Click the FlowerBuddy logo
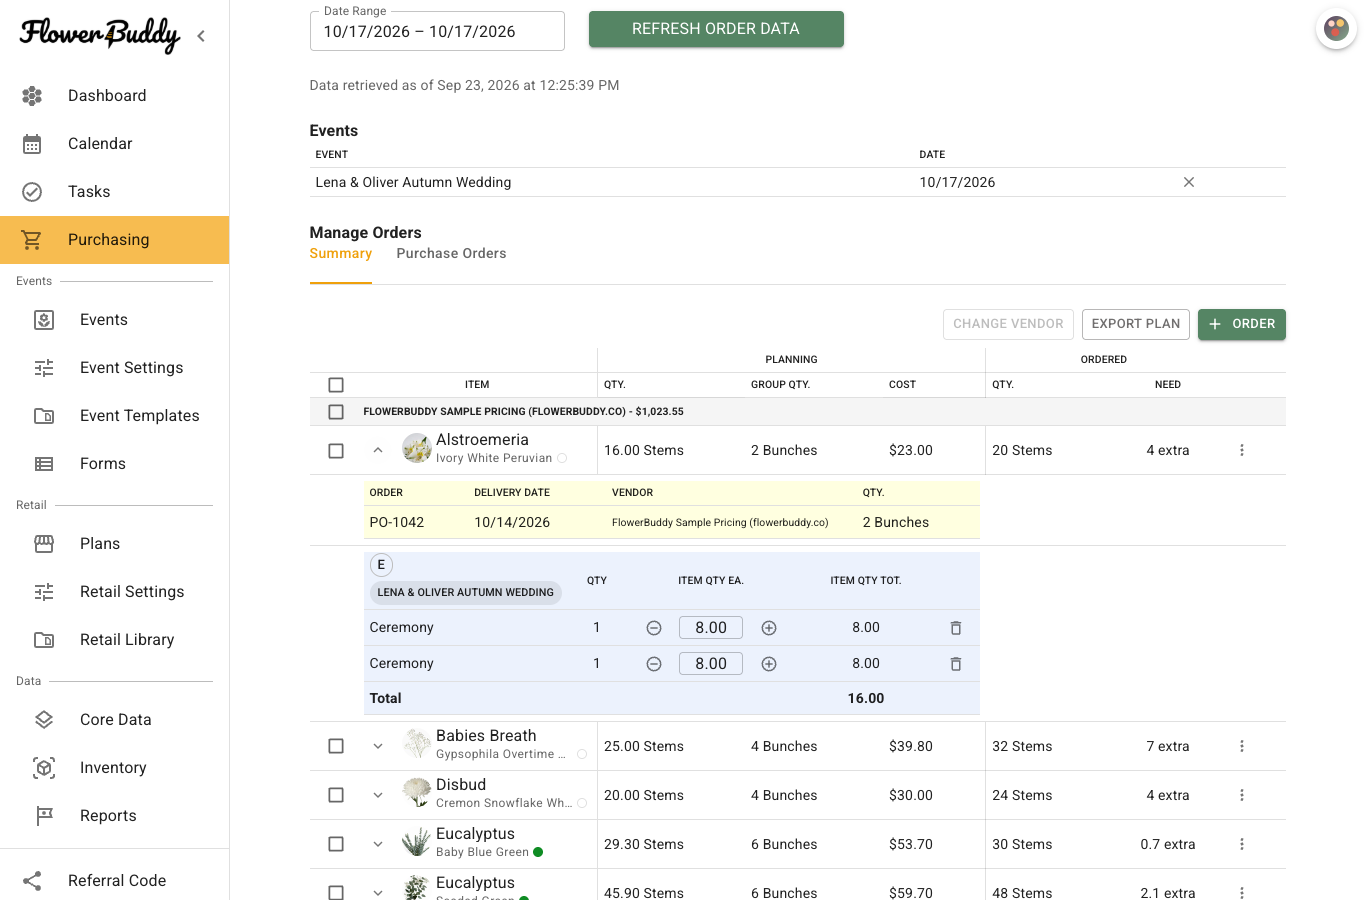The image size is (1365, 900). click(x=100, y=35)
